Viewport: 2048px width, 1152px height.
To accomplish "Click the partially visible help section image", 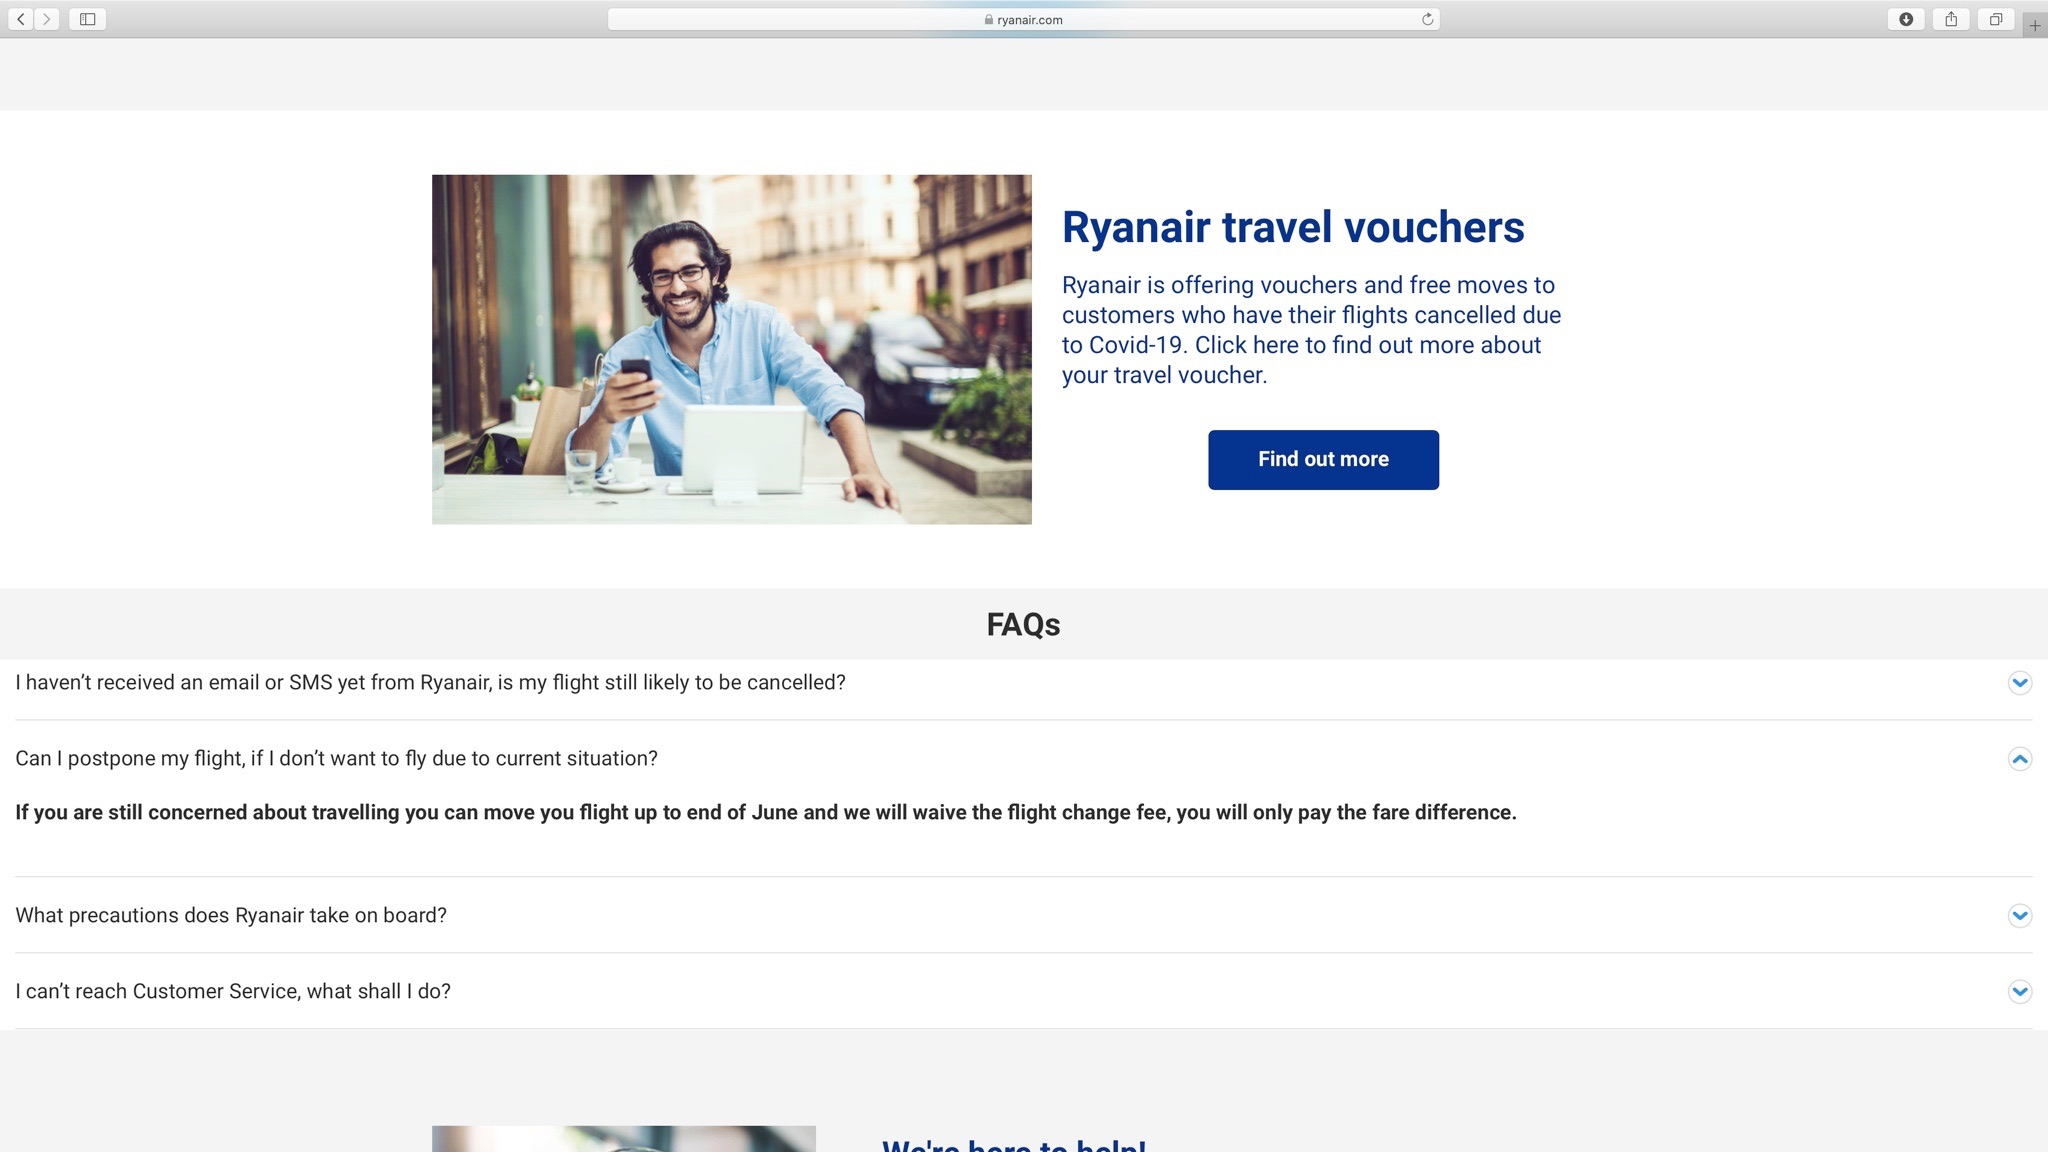I will pyautogui.click(x=623, y=1138).
